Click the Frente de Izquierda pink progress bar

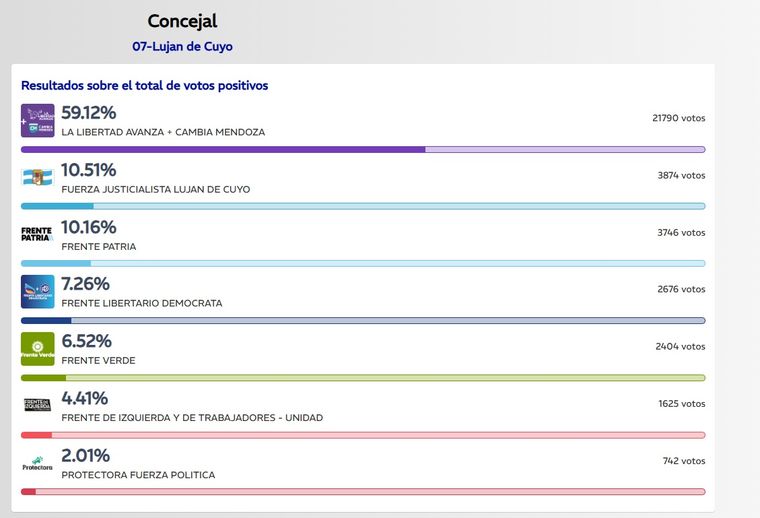click(362, 435)
